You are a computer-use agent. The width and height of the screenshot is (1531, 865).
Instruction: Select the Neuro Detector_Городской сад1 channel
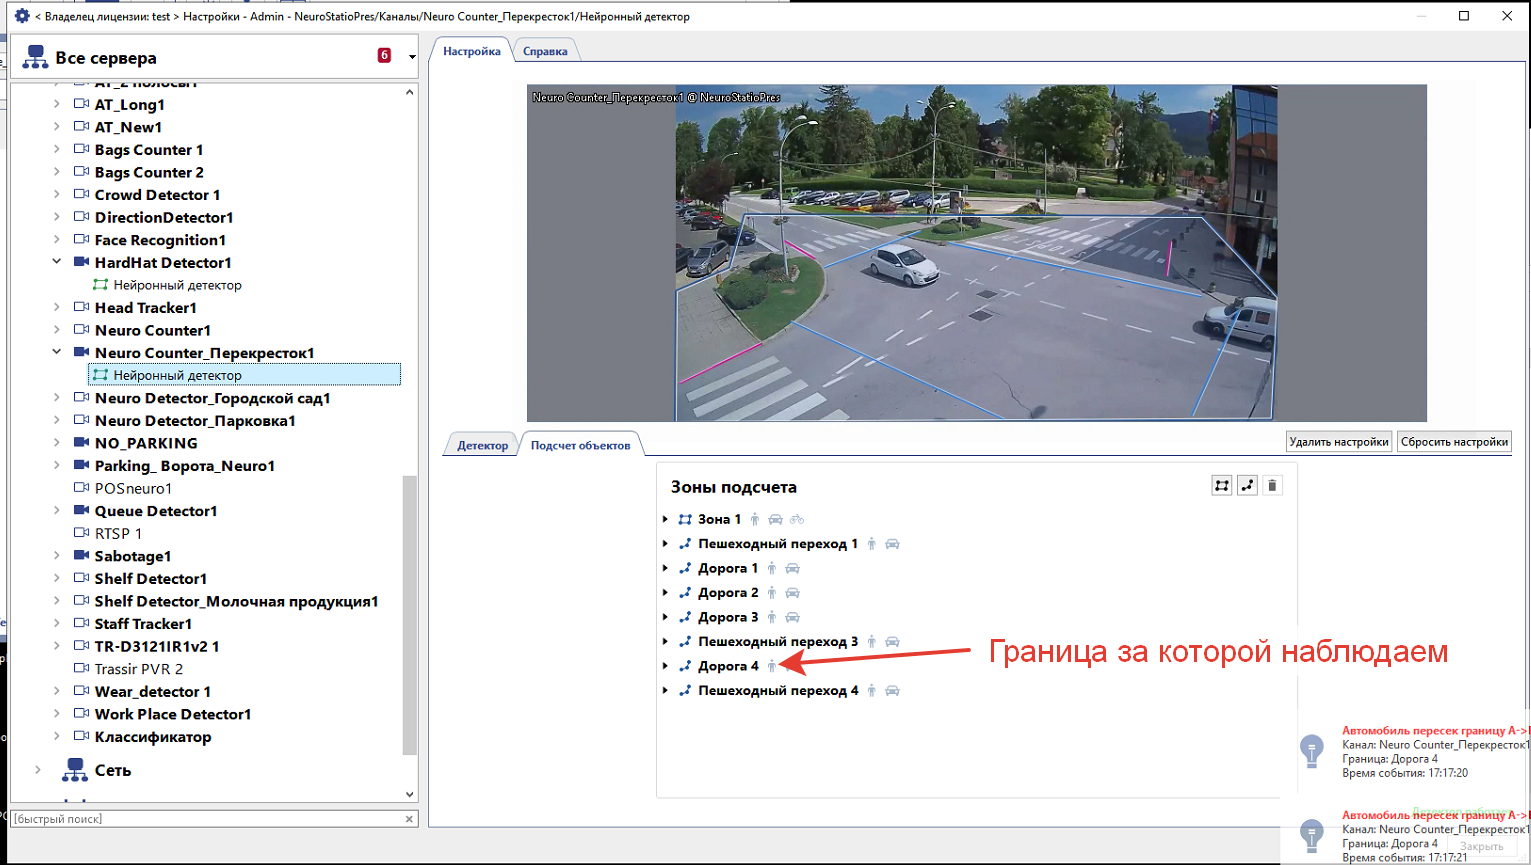[212, 398]
